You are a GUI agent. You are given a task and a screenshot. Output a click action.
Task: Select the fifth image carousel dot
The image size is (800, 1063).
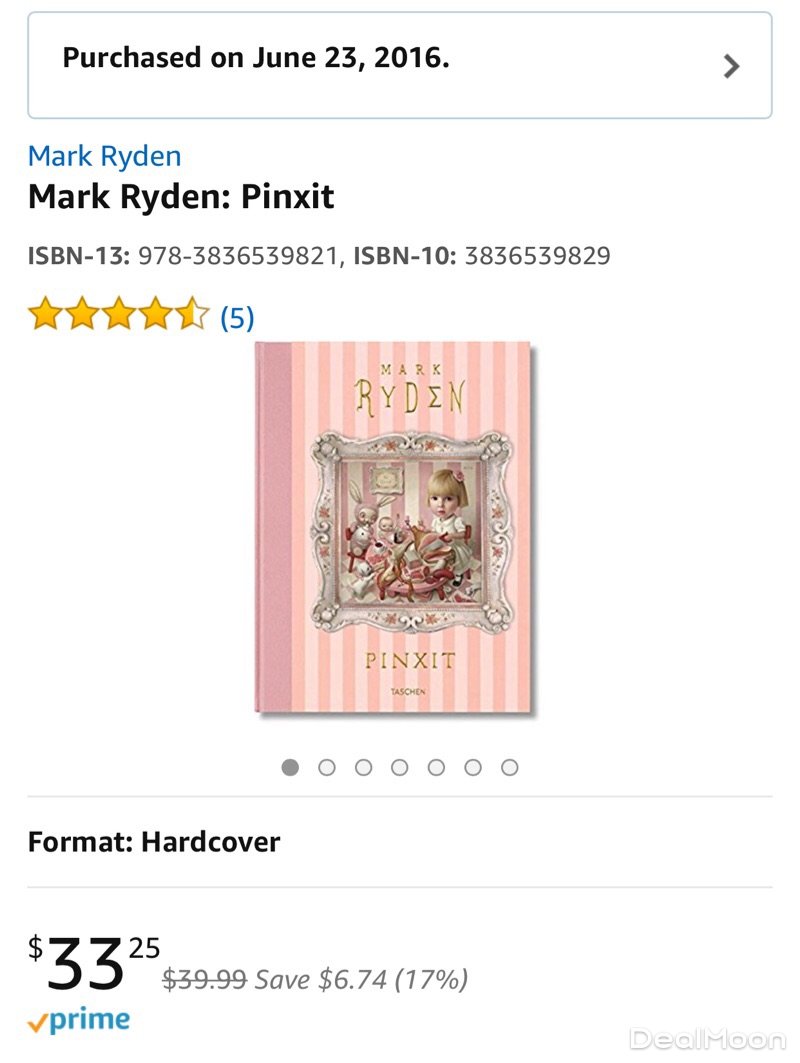[437, 768]
